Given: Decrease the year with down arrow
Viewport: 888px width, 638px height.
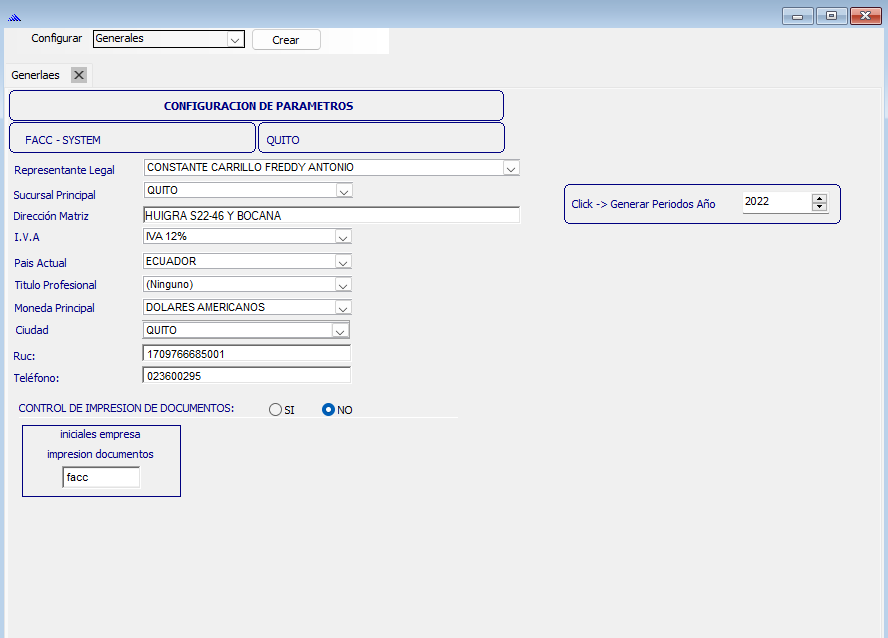Looking at the screenshot, I should [x=820, y=207].
